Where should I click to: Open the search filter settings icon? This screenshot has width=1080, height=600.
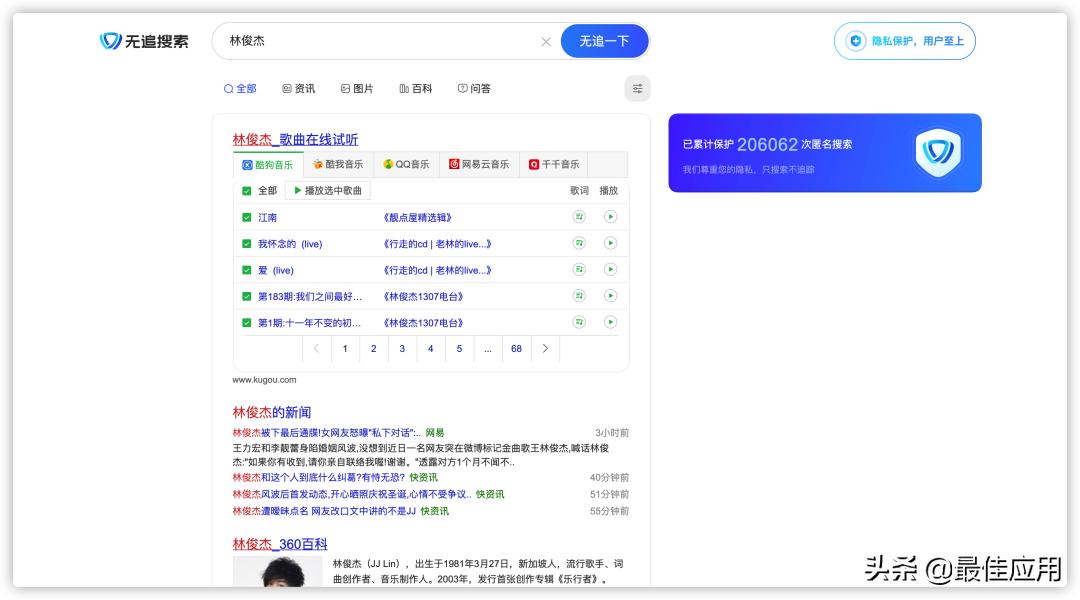[637, 88]
